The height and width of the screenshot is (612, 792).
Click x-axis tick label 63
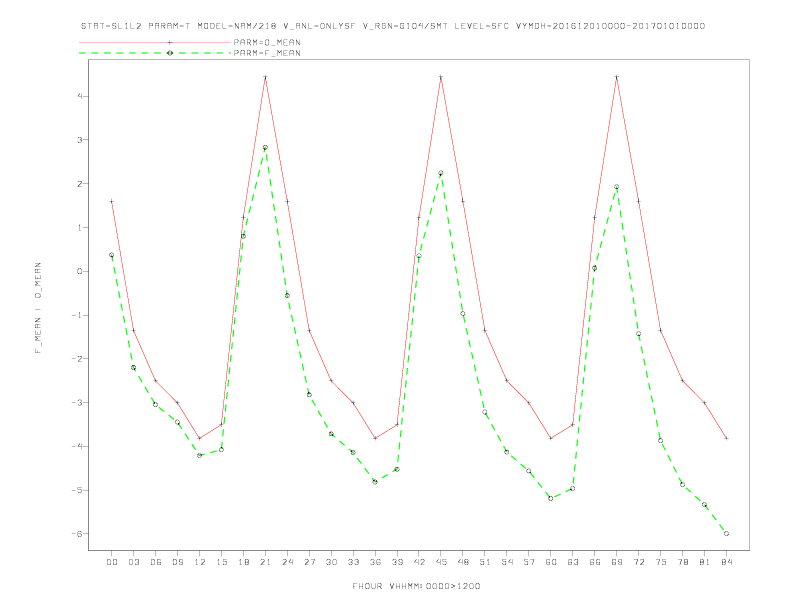573,562
